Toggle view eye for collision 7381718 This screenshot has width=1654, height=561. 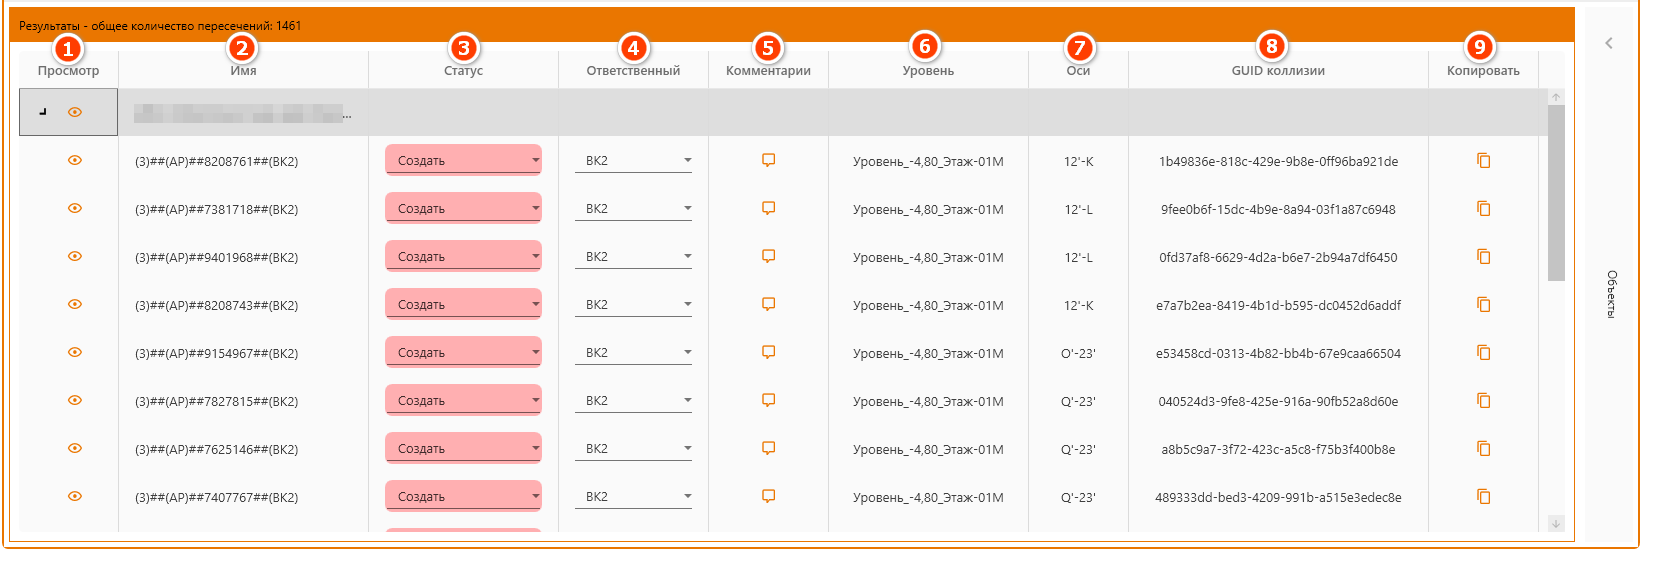(74, 208)
